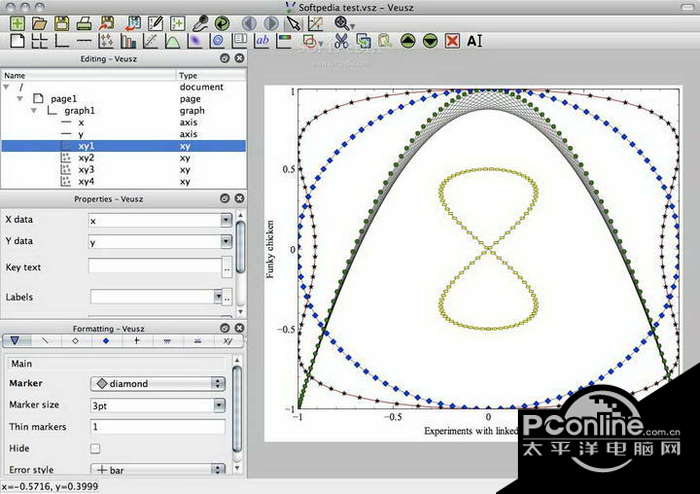This screenshot has width=700, height=494.
Task: Toggle the Hide checkbox
Action: point(95,449)
